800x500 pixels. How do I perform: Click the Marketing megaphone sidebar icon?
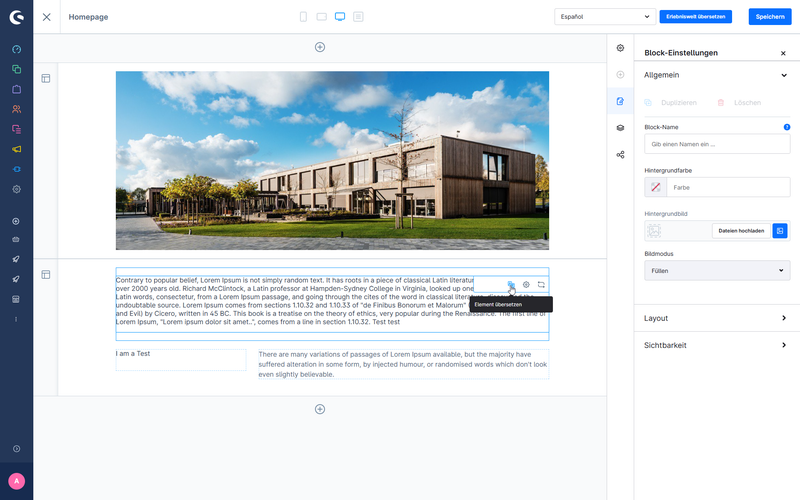tap(16, 149)
